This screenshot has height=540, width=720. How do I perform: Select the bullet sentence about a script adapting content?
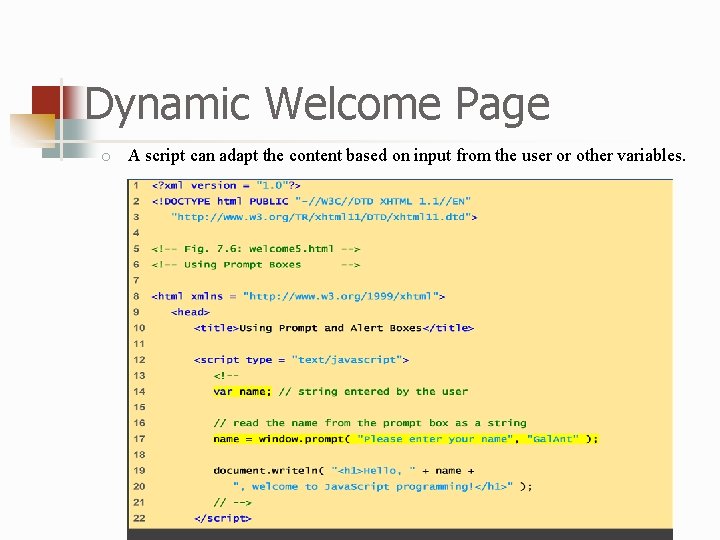[x=407, y=155]
